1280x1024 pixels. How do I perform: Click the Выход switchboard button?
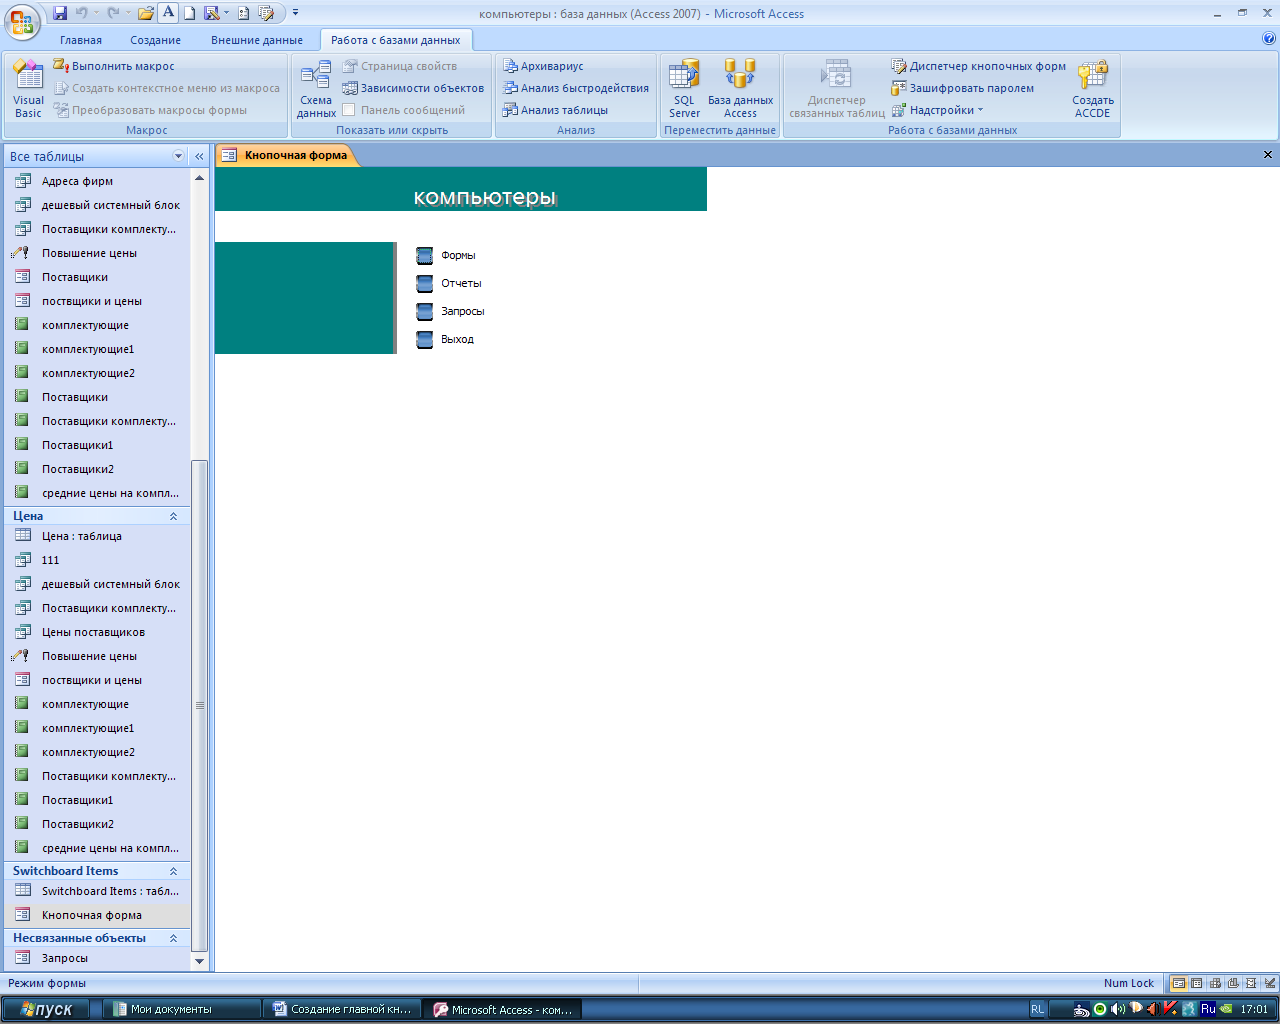(425, 340)
